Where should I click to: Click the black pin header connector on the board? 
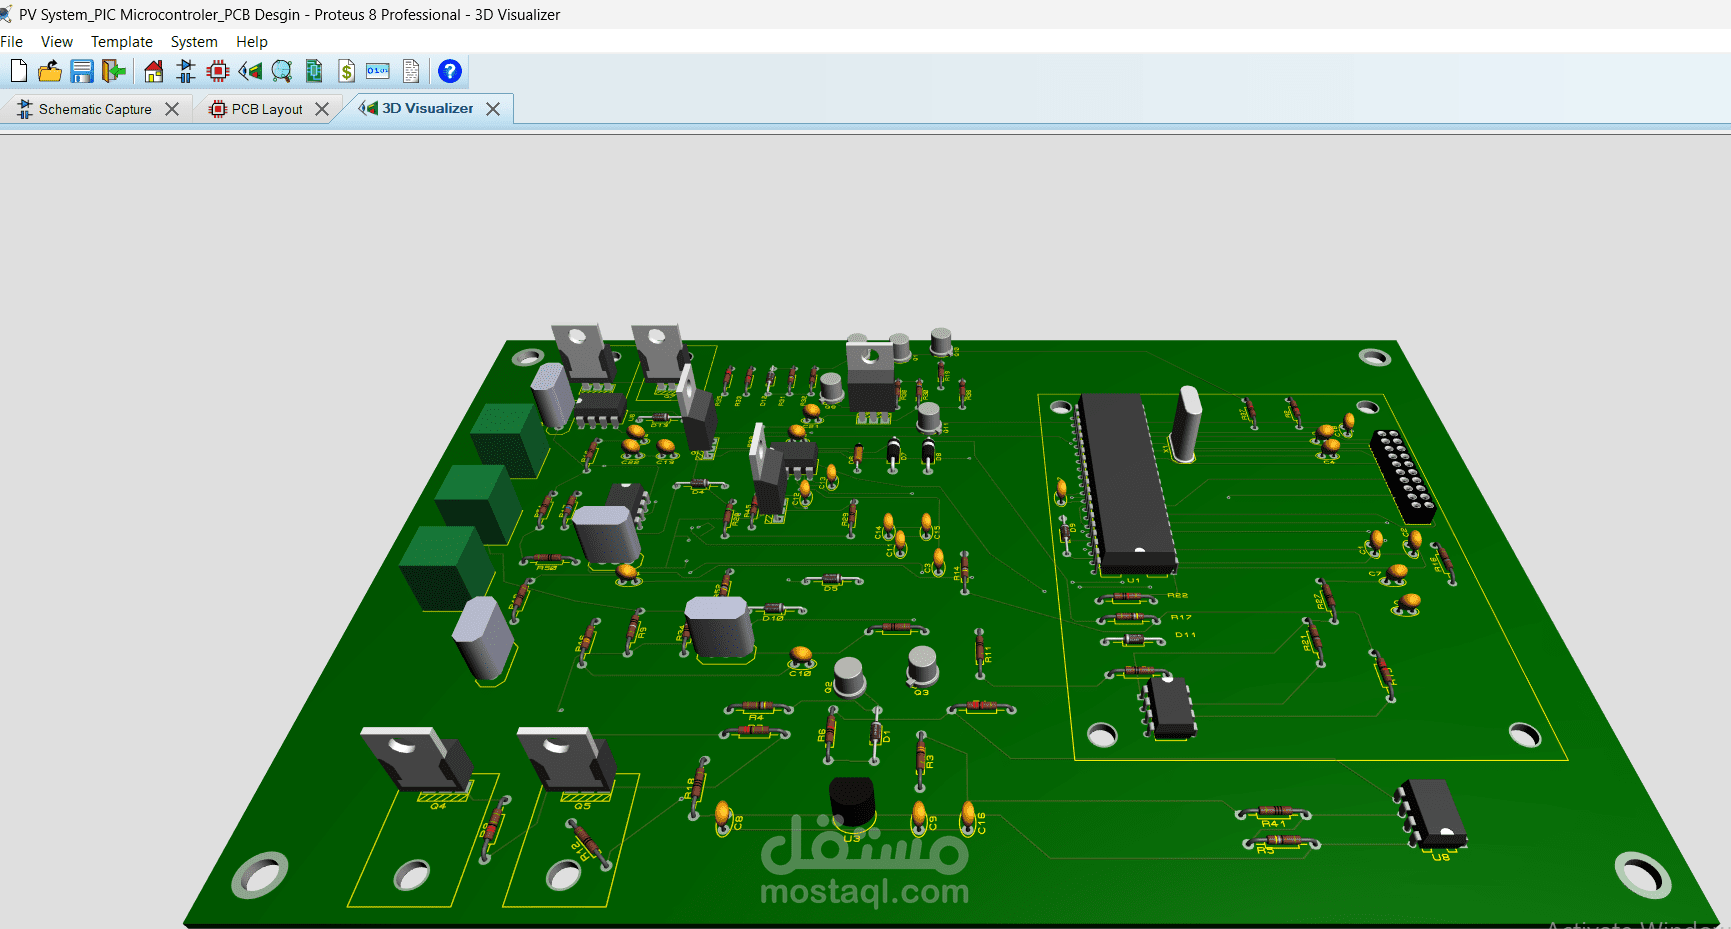tap(1402, 477)
